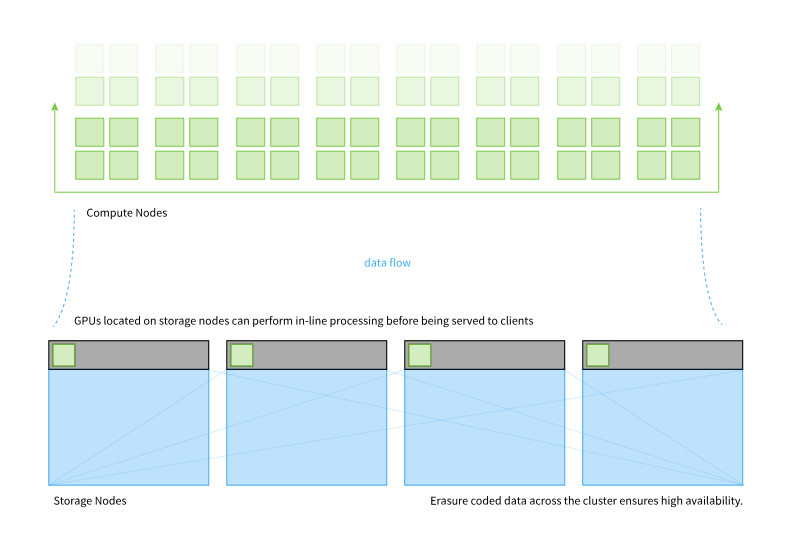This screenshot has height=551, width=789.
Task: Select the first blue storage node block
Action: (x=129, y=428)
